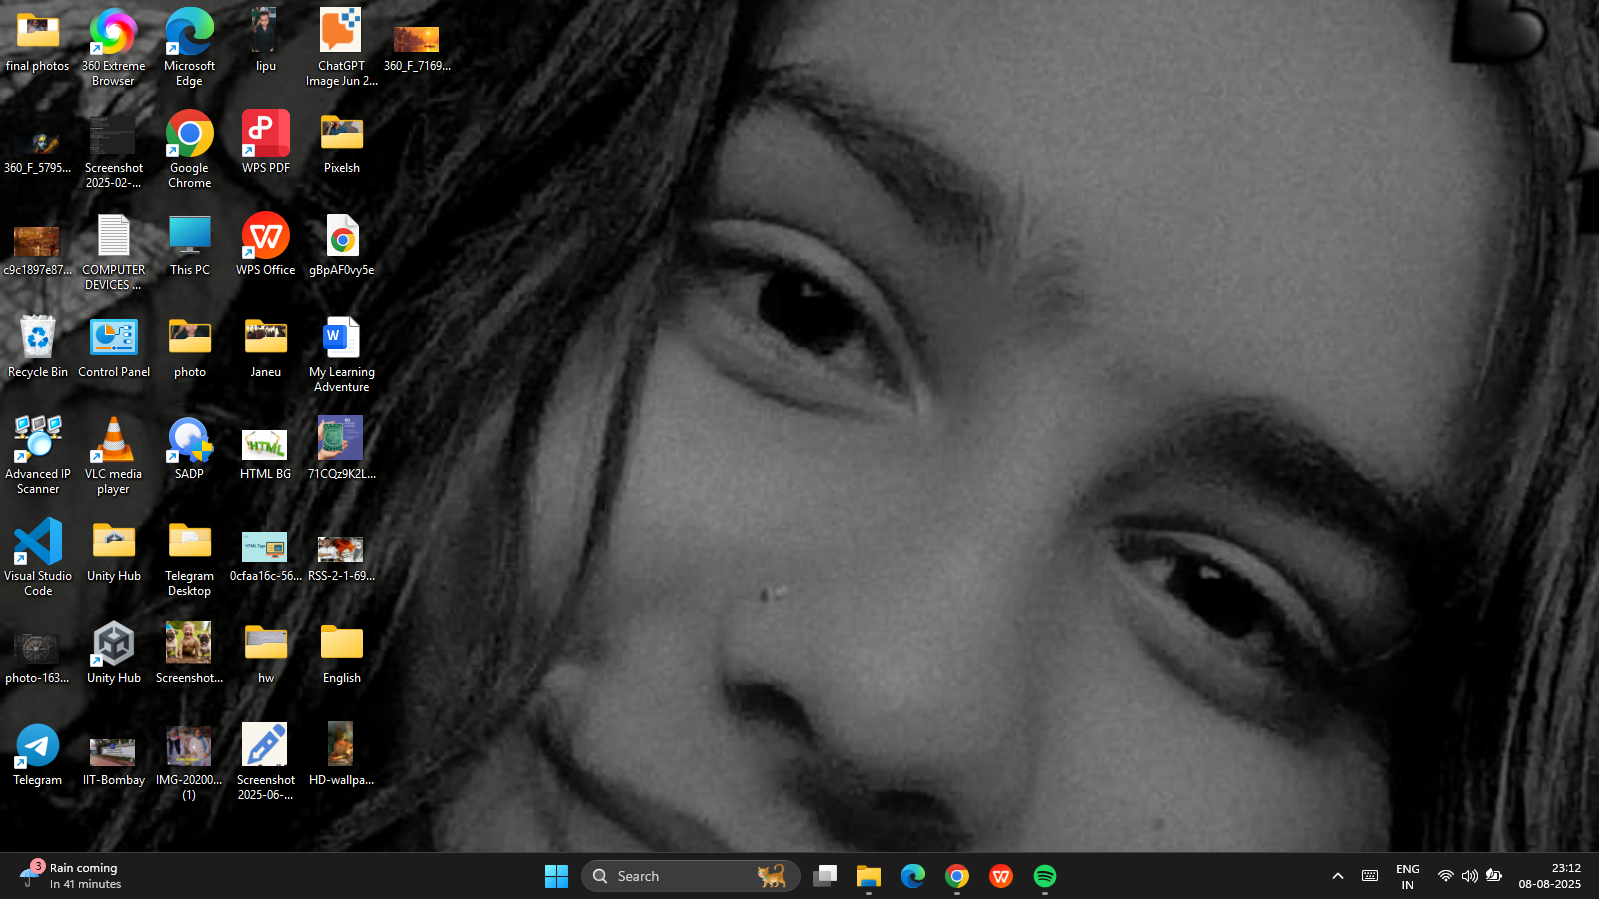The height and width of the screenshot is (899, 1599).
Task: Click the VLC media player shortcut
Action: (x=113, y=441)
